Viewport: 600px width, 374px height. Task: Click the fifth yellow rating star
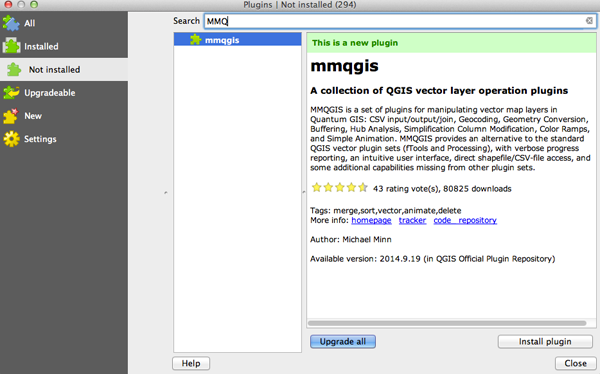tap(363, 188)
